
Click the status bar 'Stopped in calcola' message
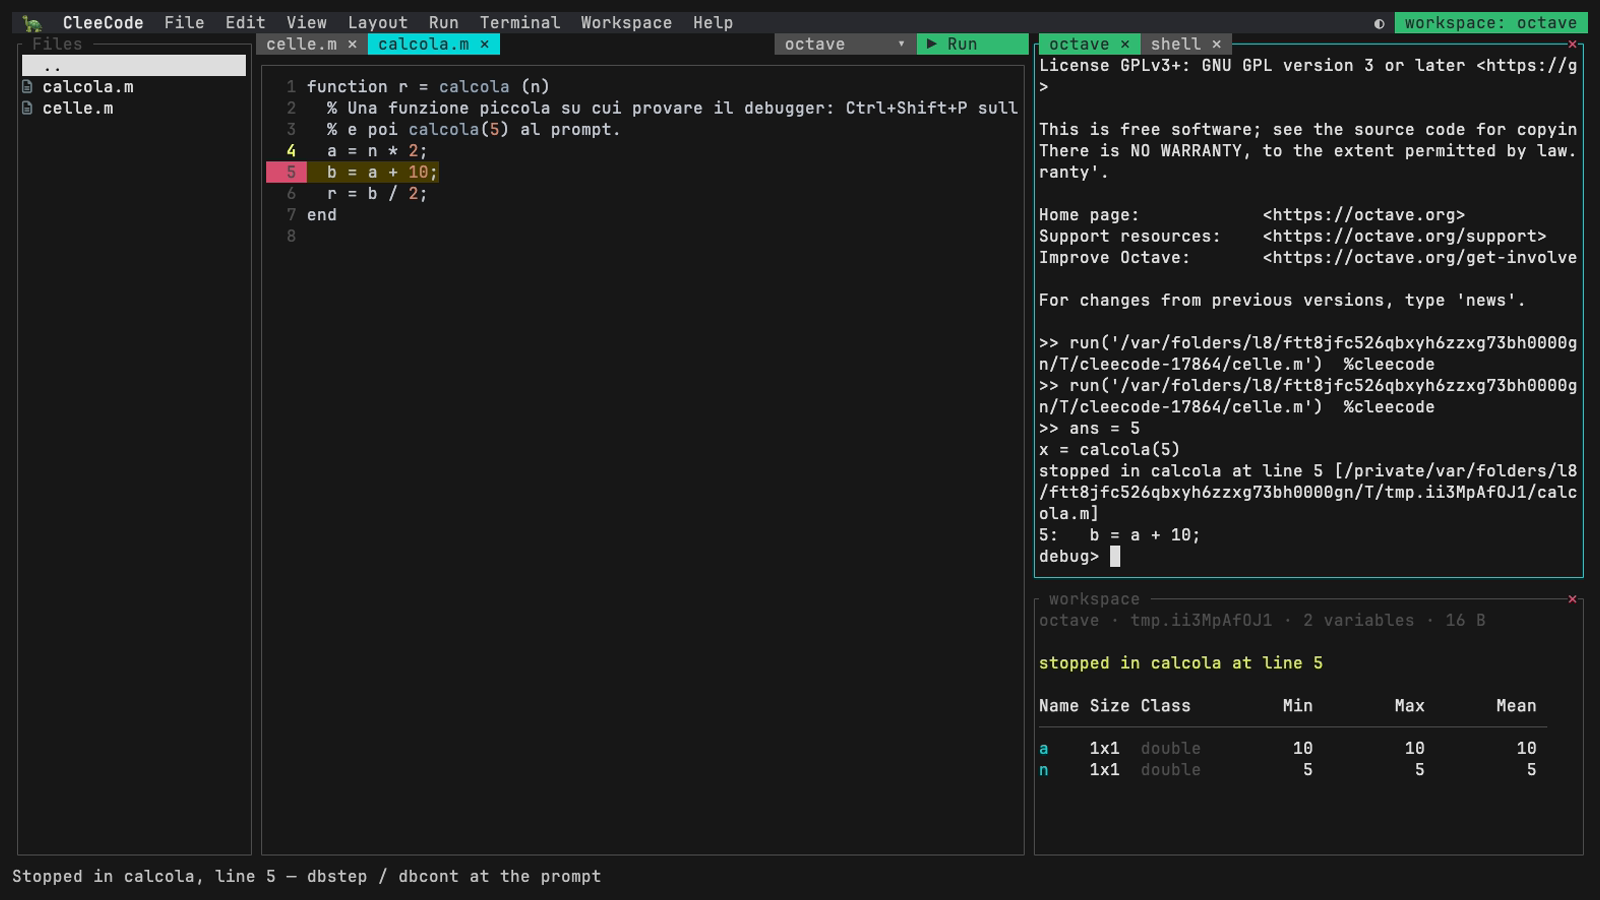(x=306, y=876)
